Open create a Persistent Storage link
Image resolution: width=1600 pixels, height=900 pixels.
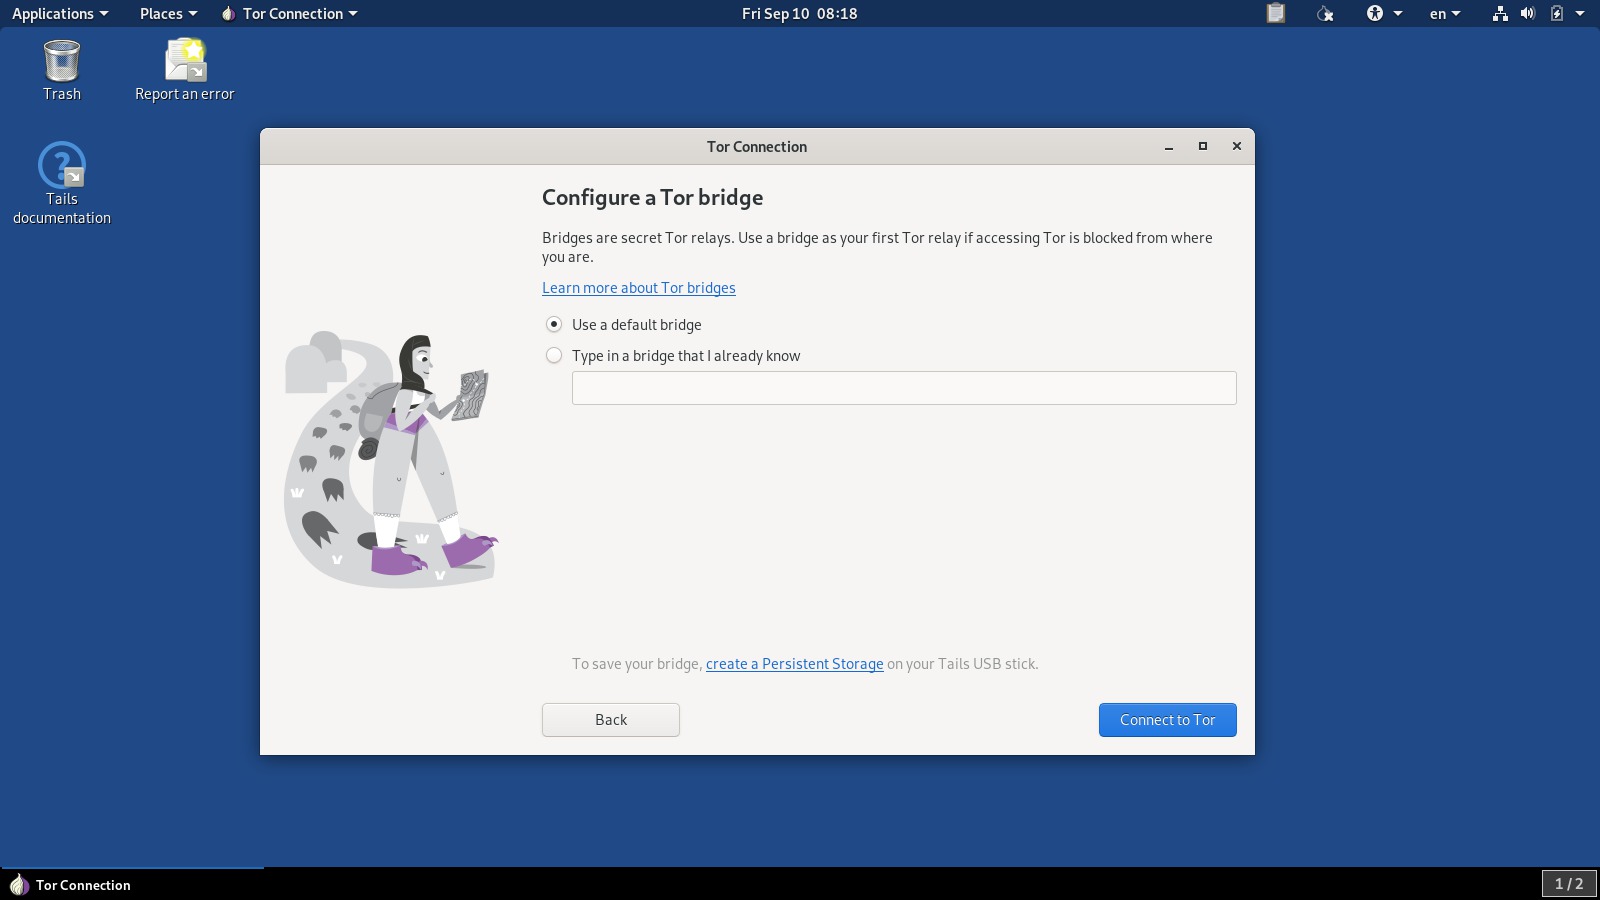click(x=795, y=664)
